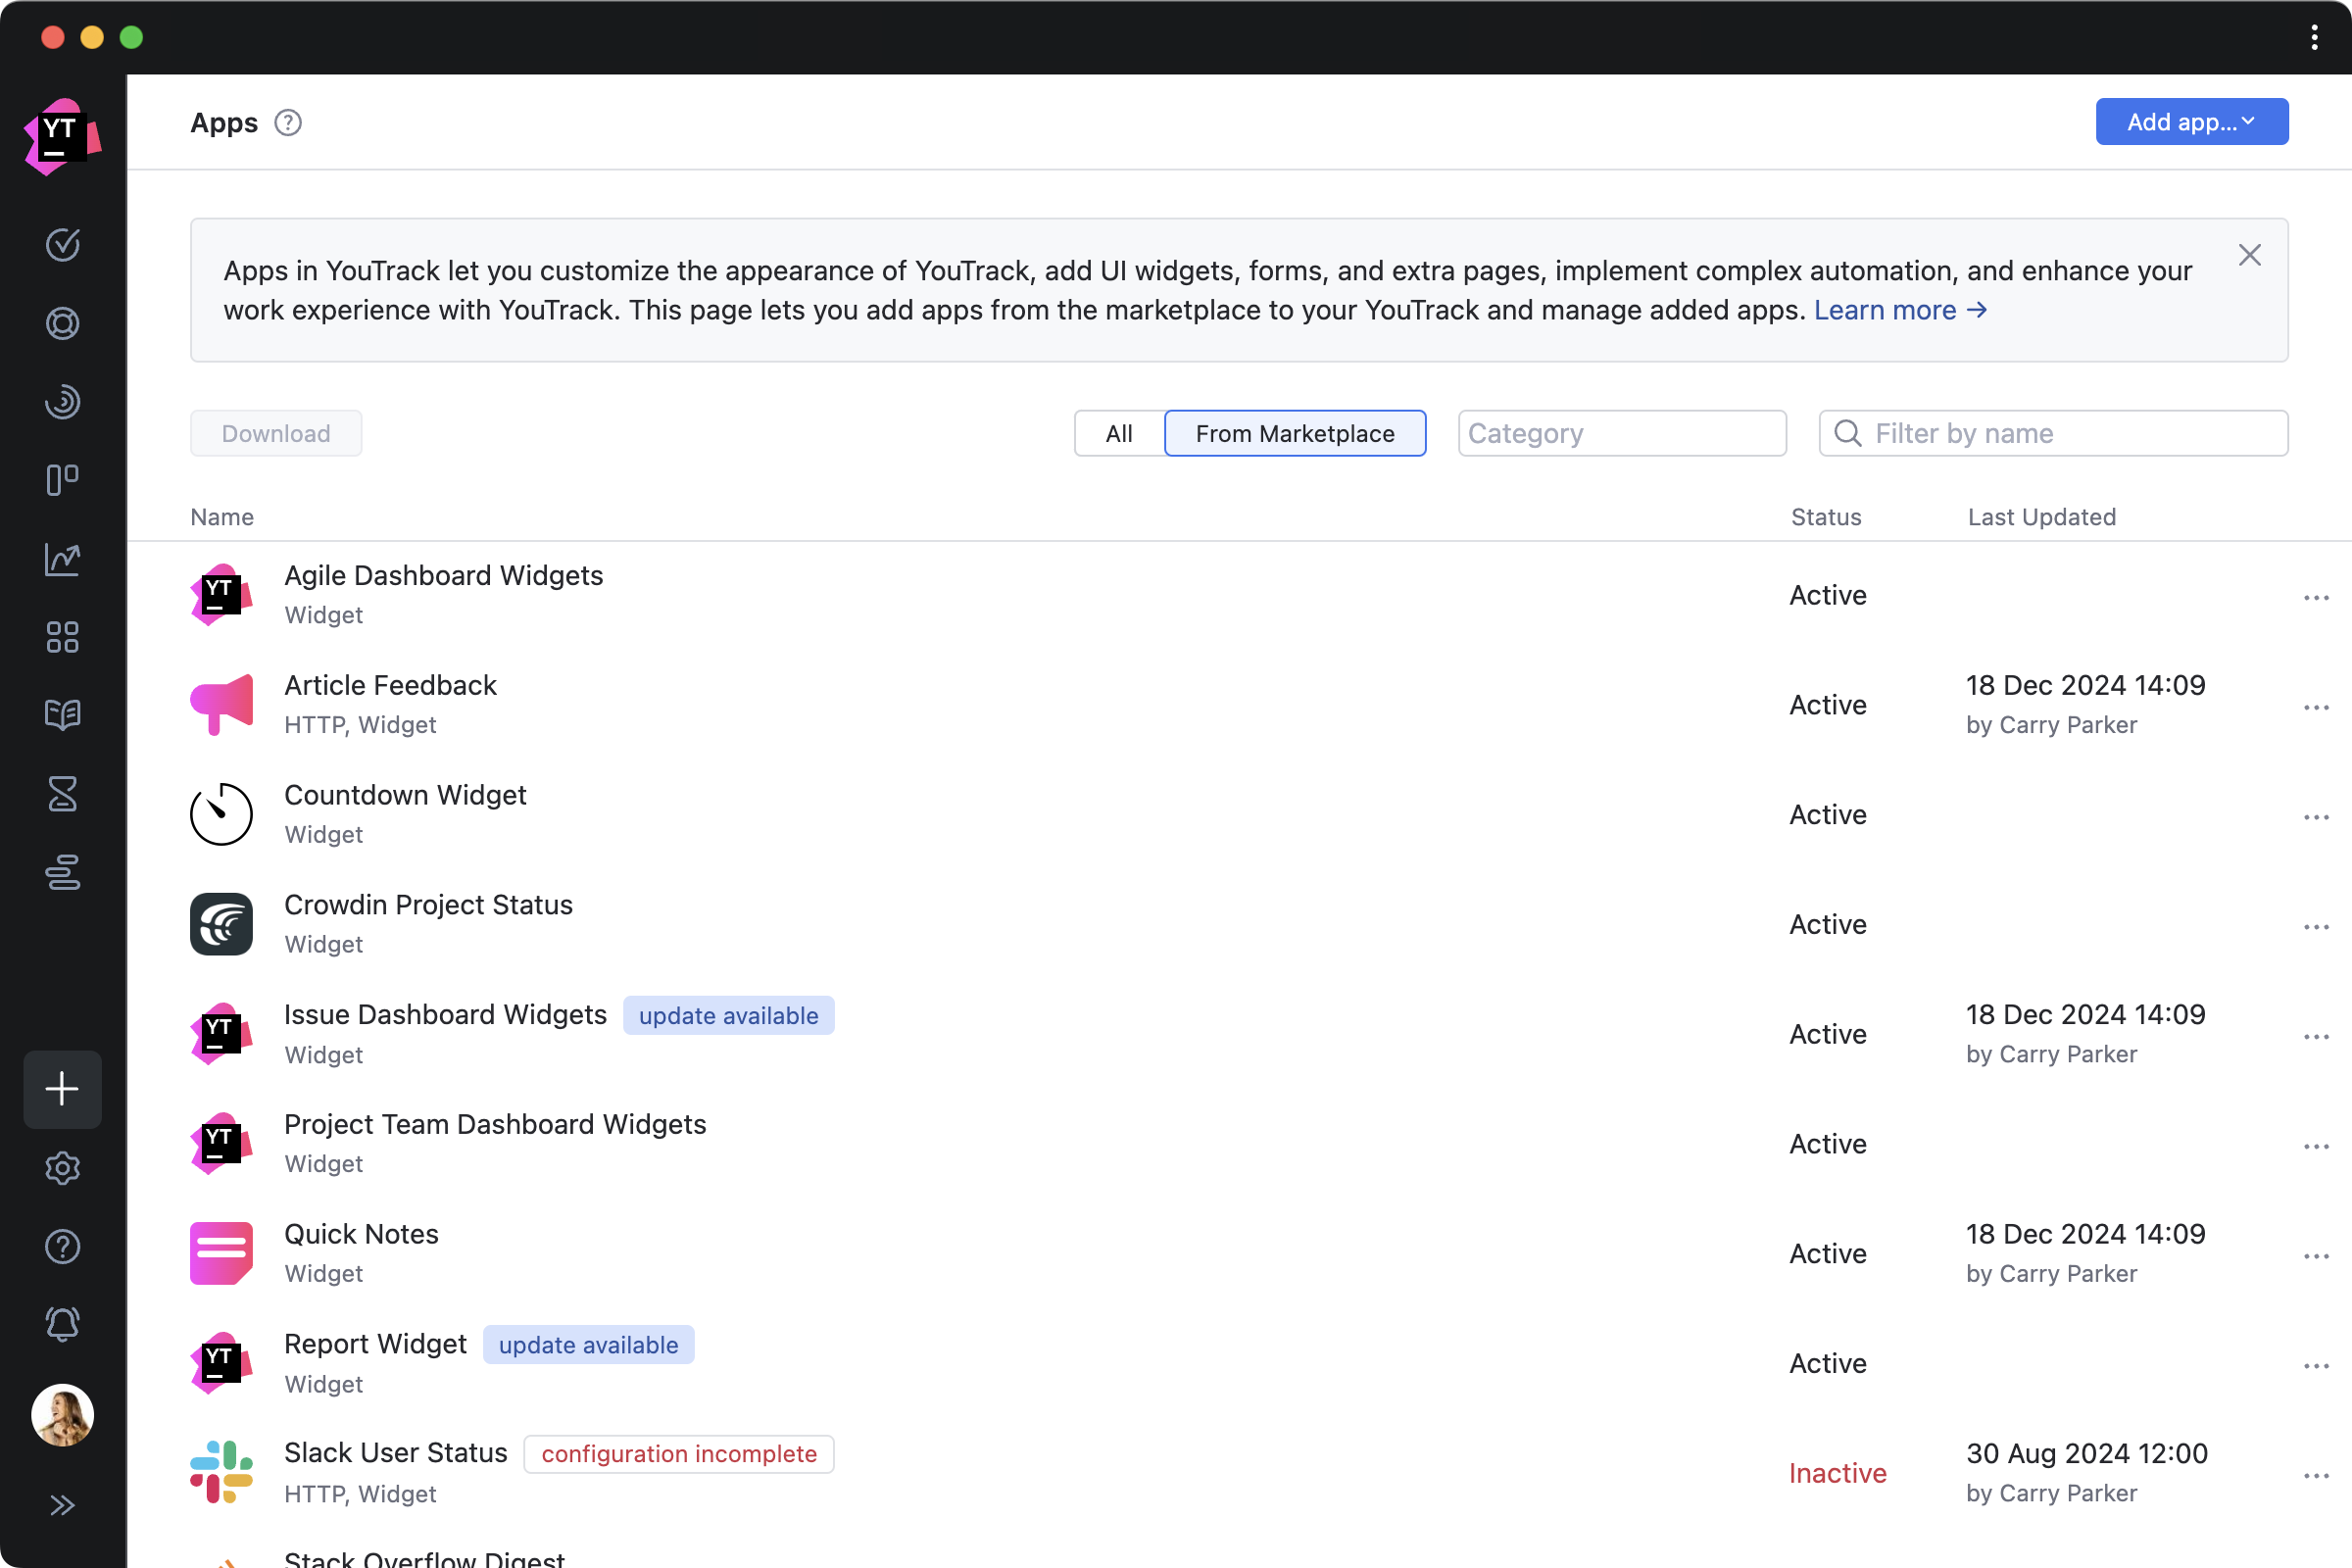Toggle notifications bell icon in sidebar
2352x1568 pixels.
63,1325
